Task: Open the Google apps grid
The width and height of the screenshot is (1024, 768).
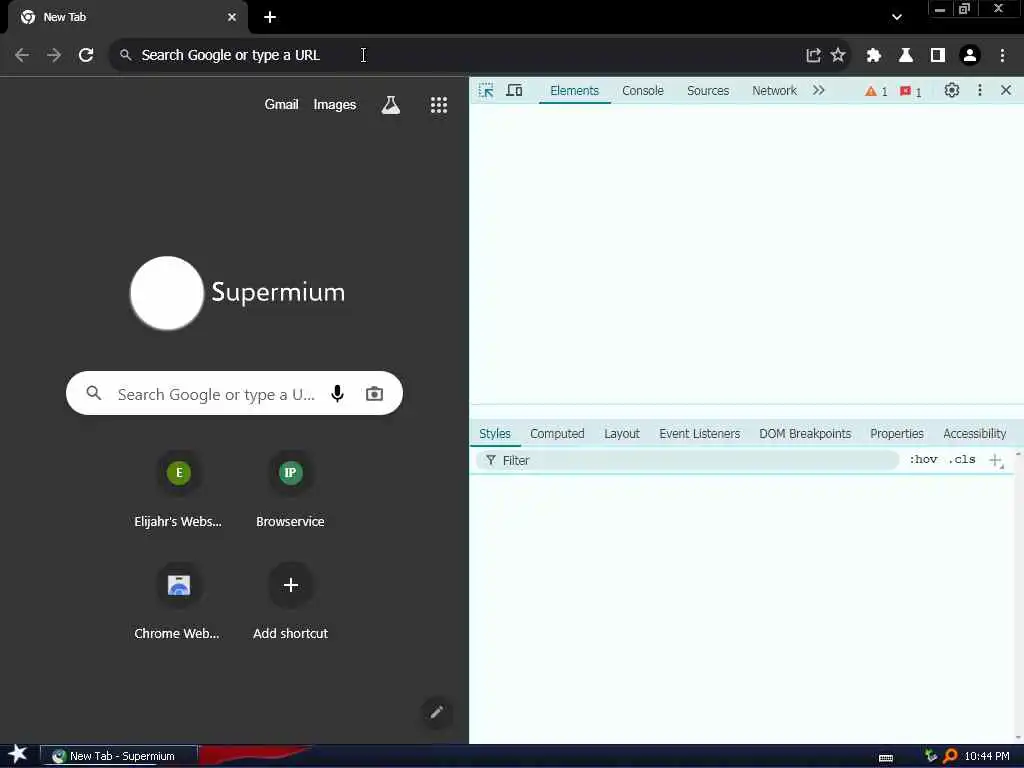Action: (x=439, y=105)
